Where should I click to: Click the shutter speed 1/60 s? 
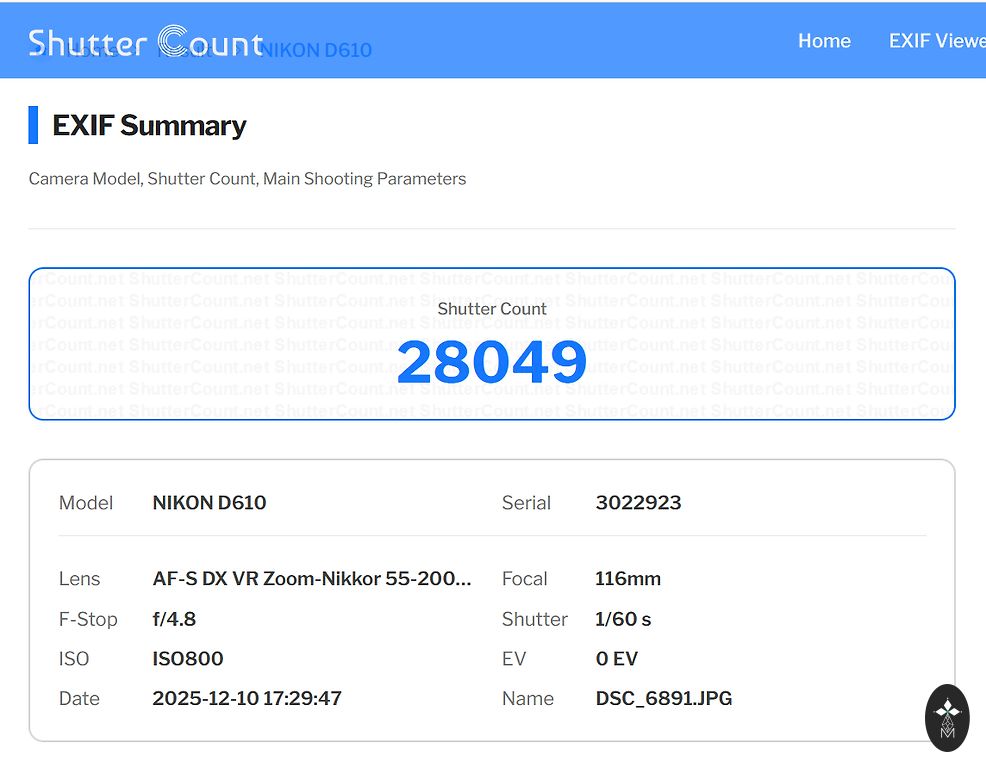click(x=622, y=619)
